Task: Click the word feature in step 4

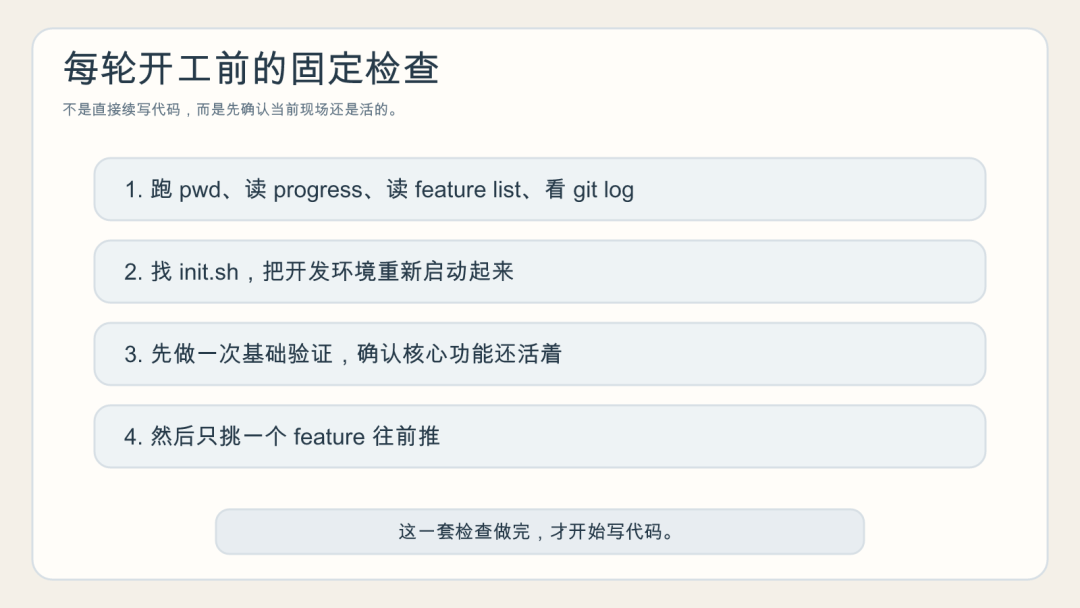Action: [x=329, y=437]
